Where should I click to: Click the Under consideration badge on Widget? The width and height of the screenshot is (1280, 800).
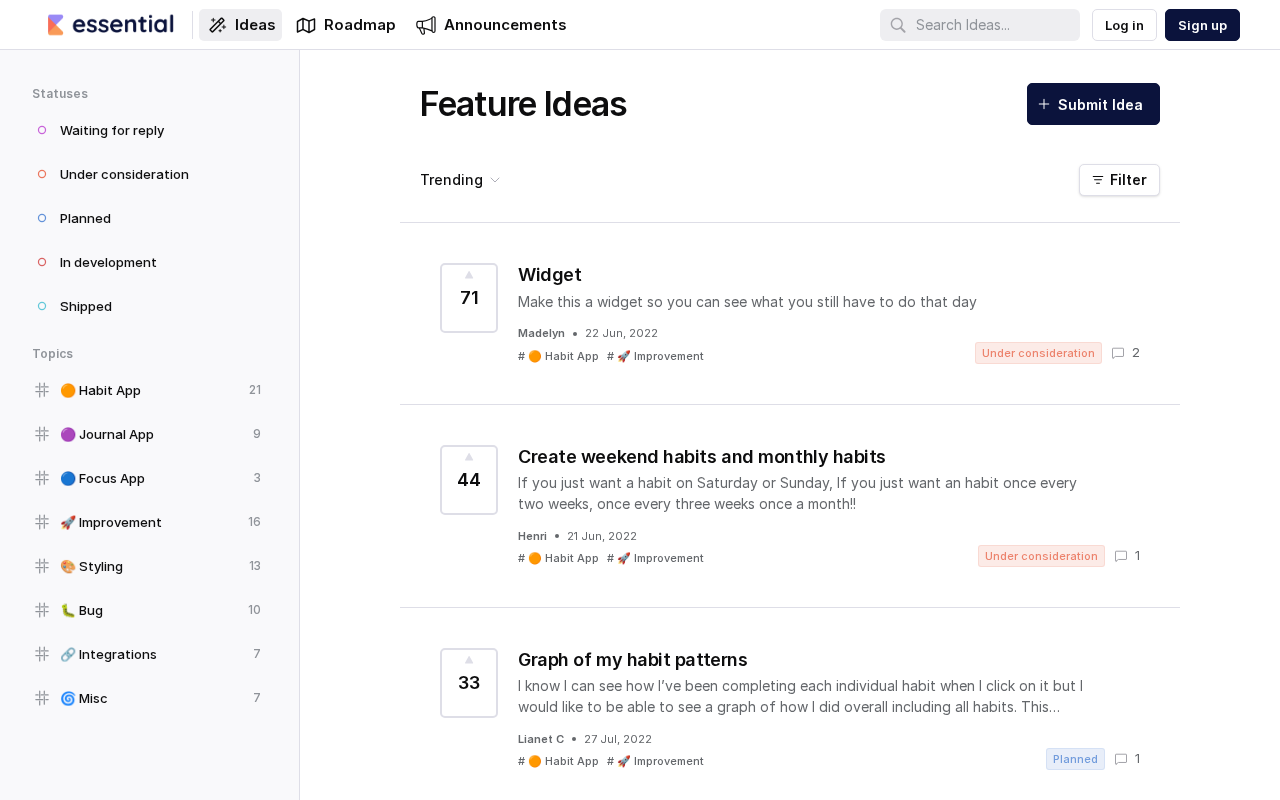[x=1038, y=353]
